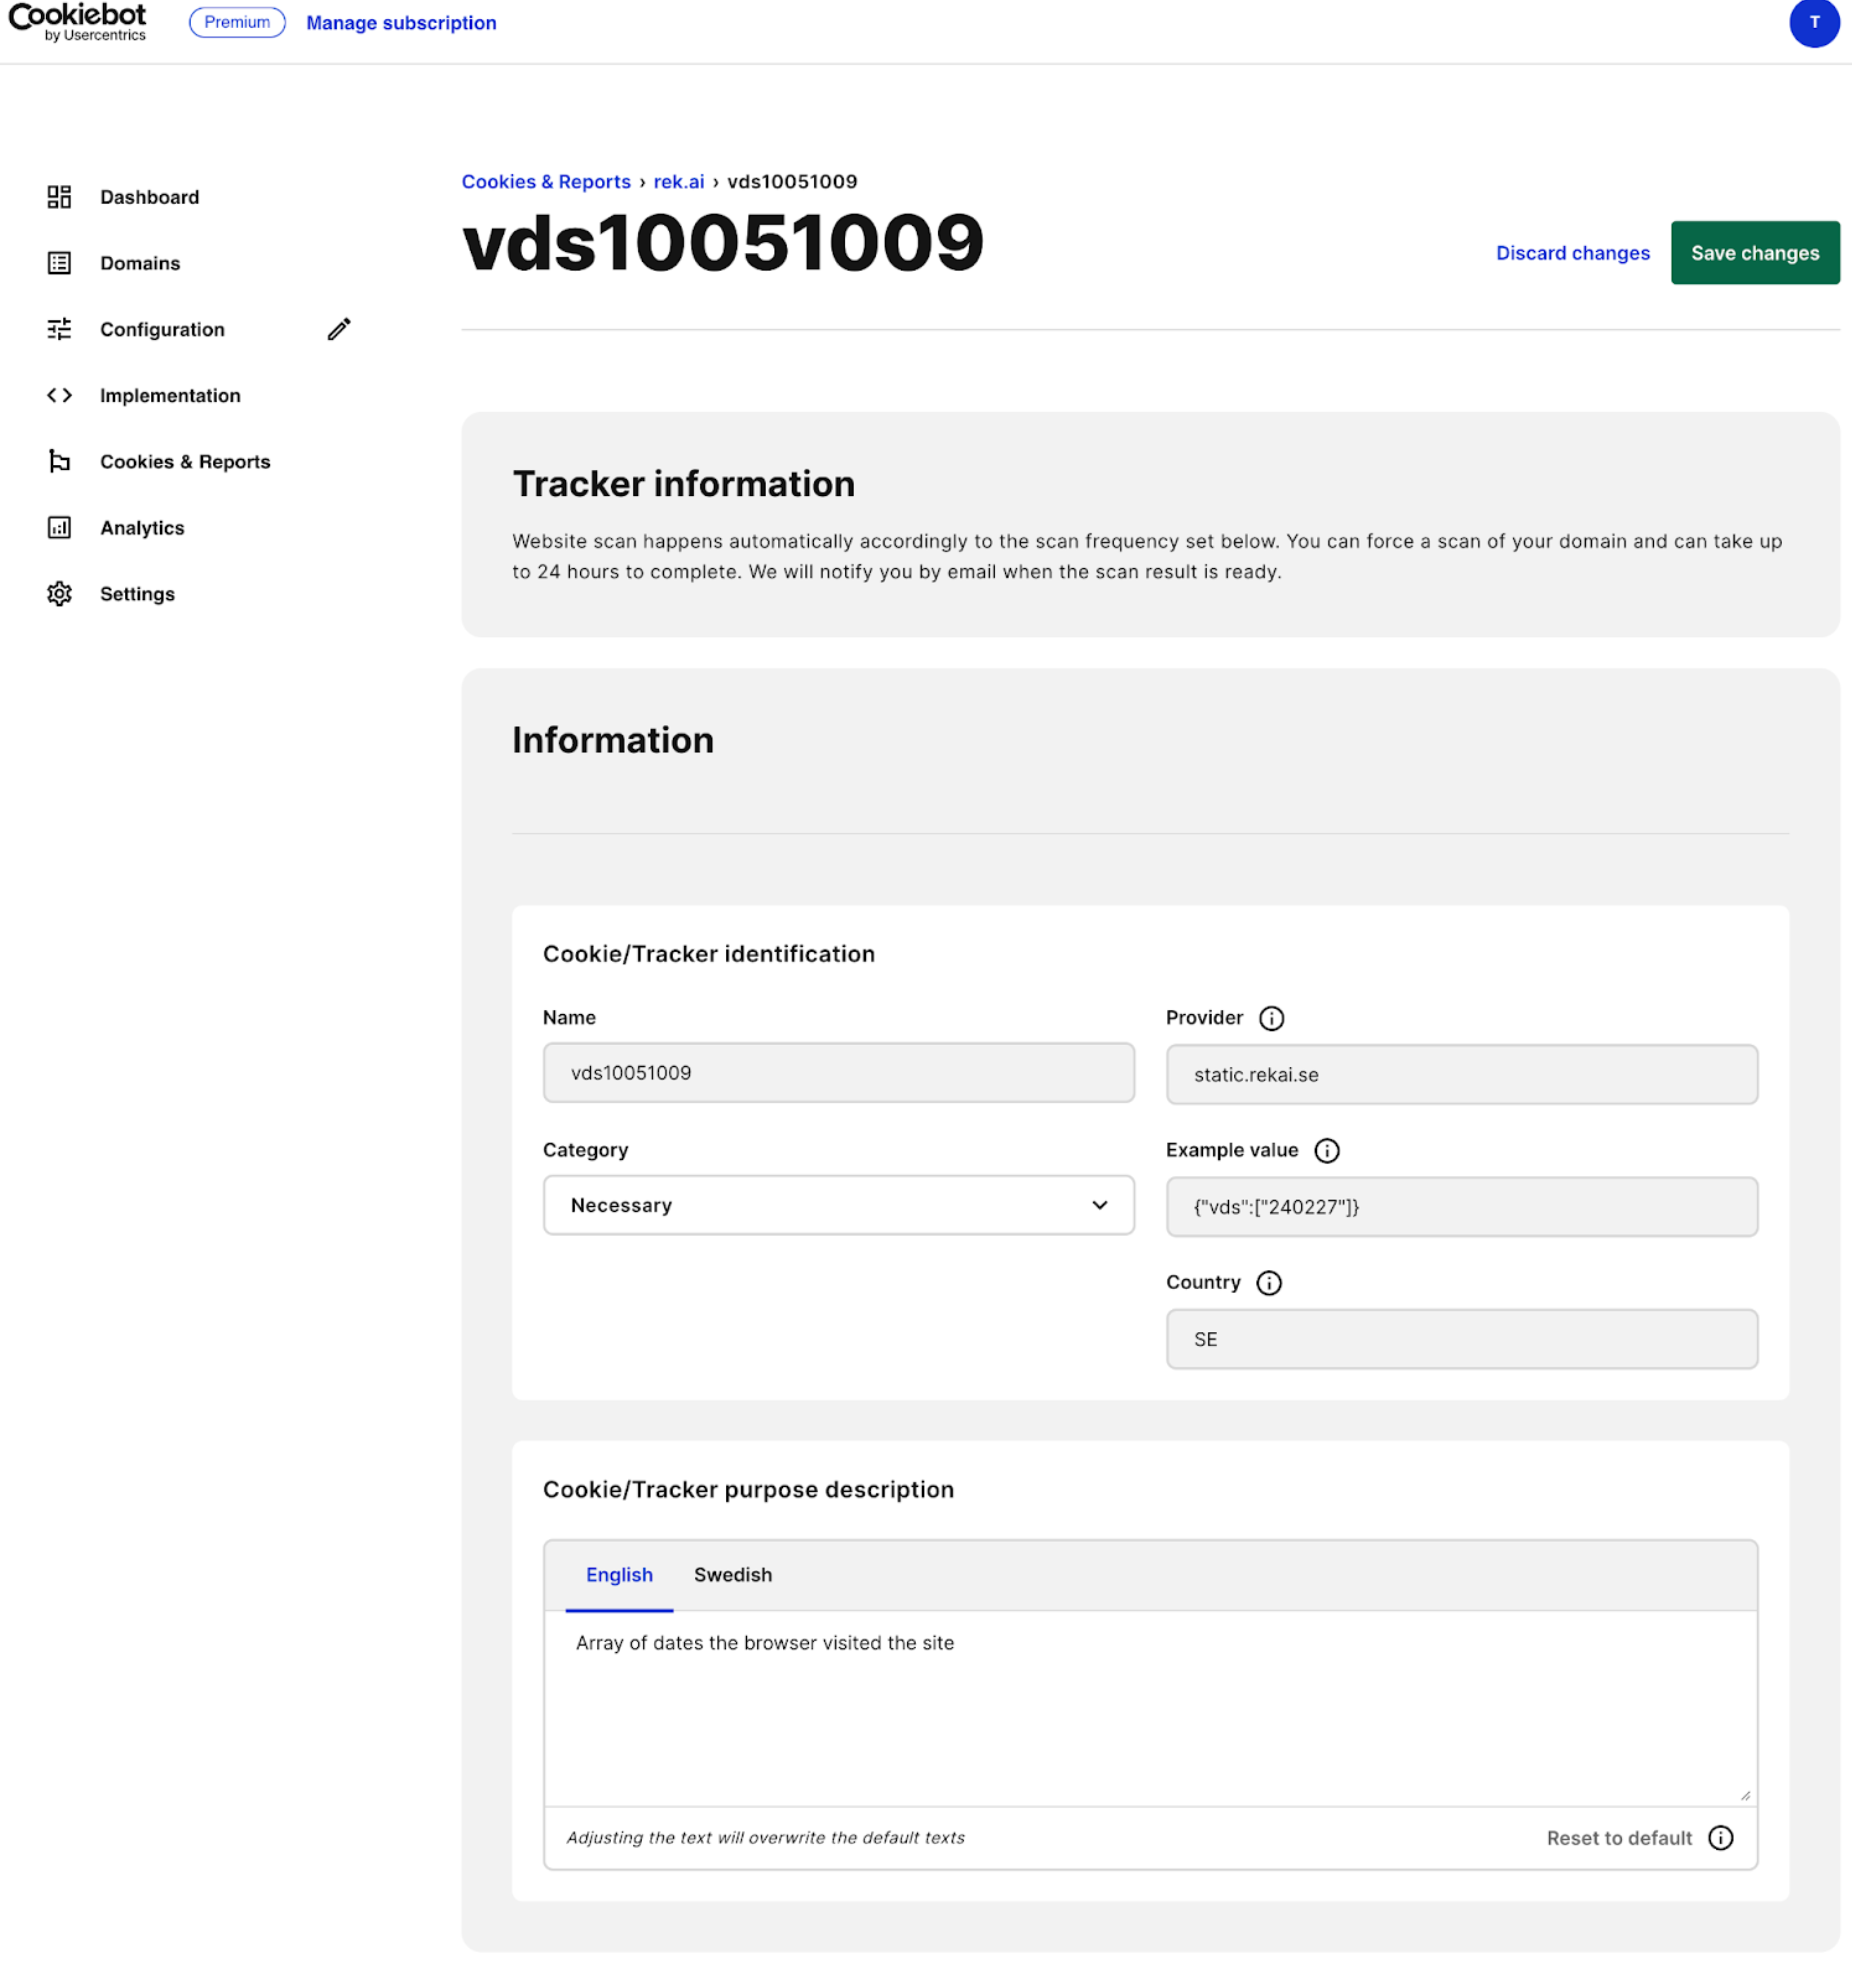Click the Configuration sliders icon

tap(59, 329)
